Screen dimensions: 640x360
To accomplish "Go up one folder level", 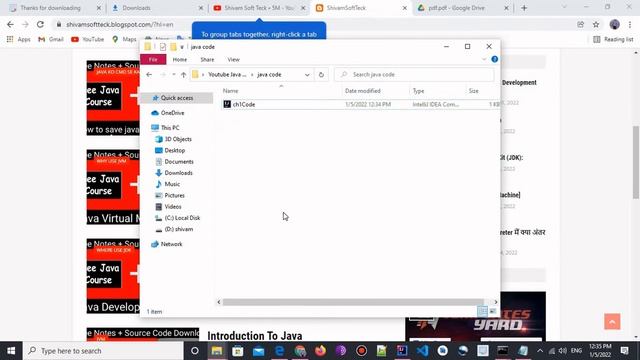I will [x=183, y=75].
